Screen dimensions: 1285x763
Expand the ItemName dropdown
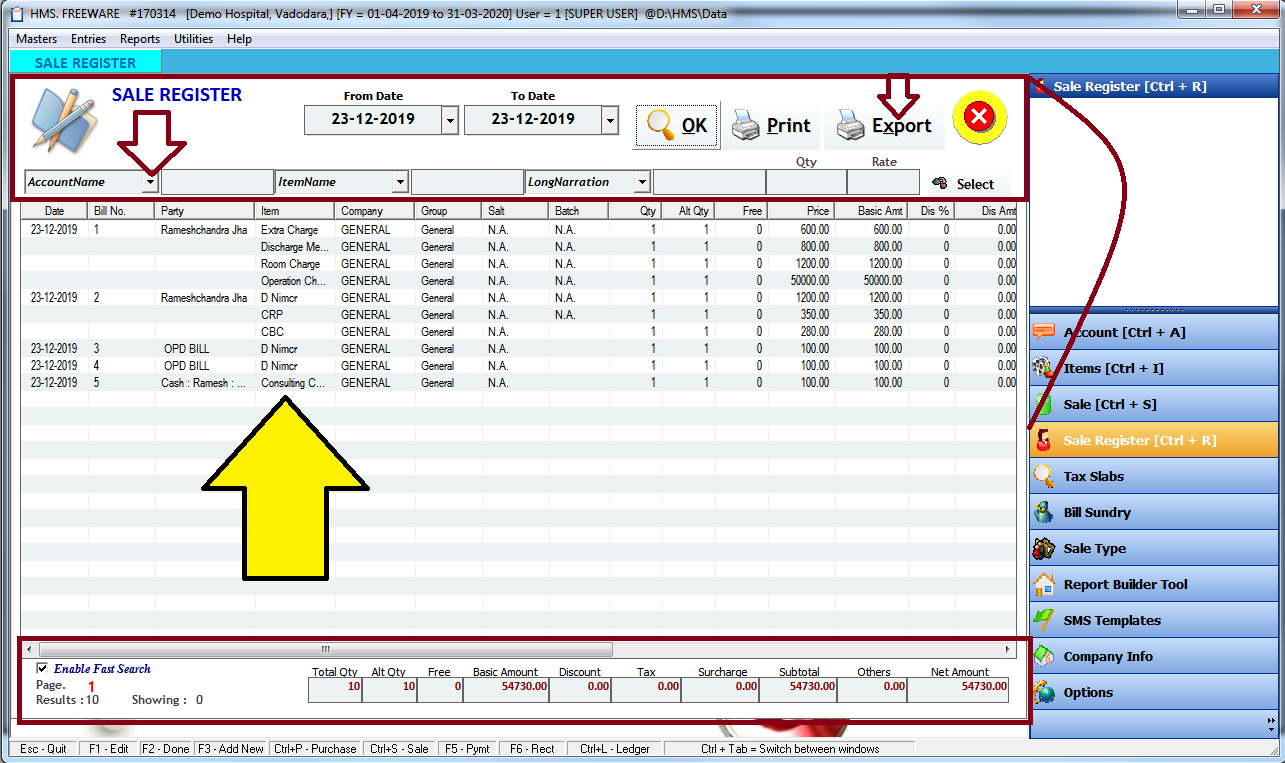[x=402, y=182]
